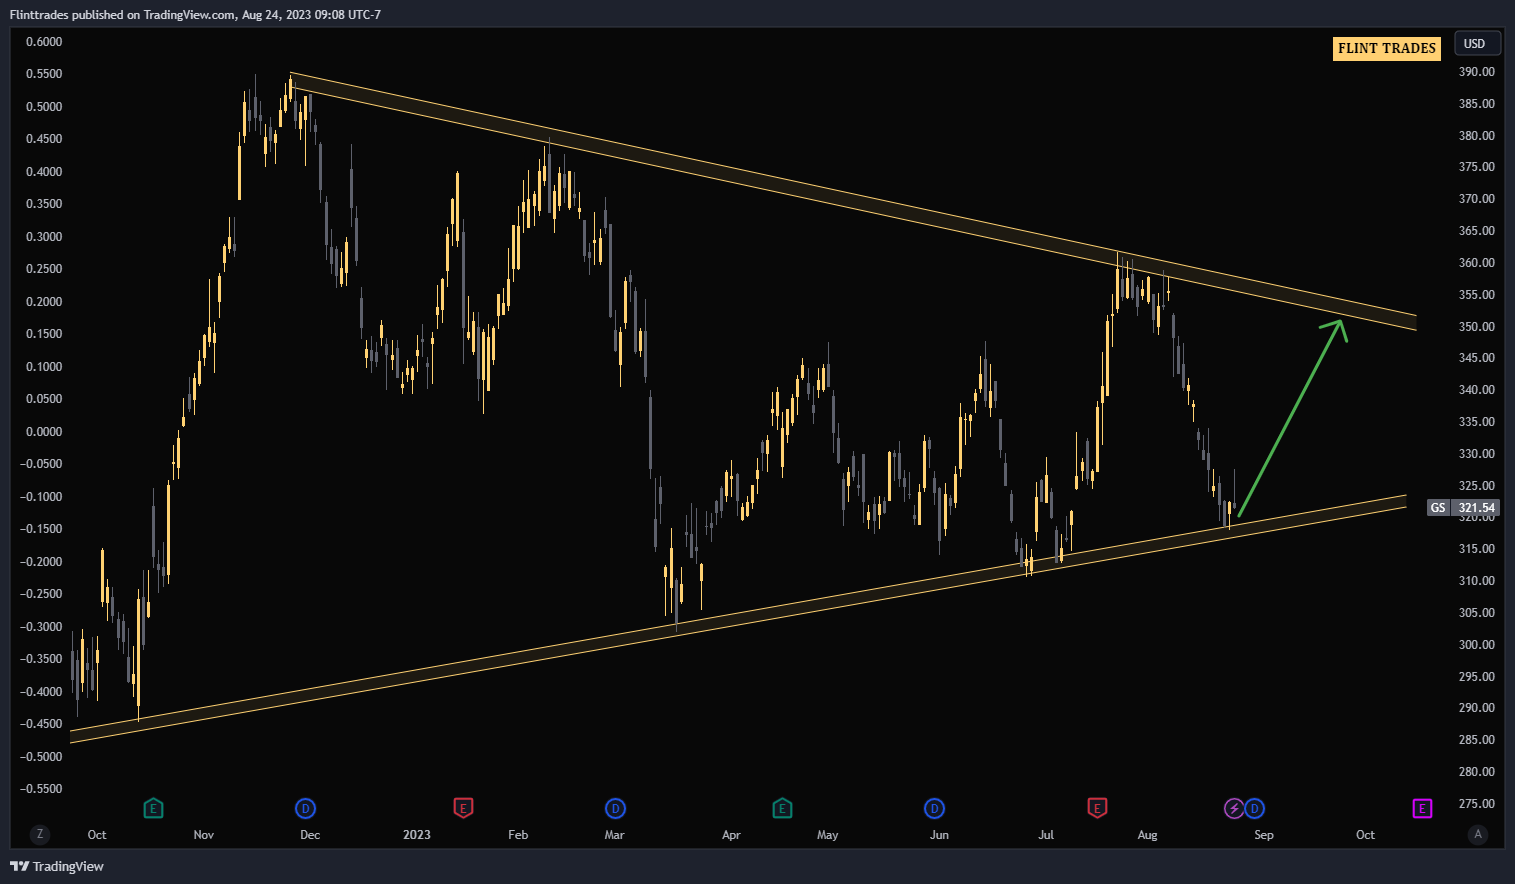Click the purple lightning event icon near September
Viewport: 1515px width, 884px height.
[1235, 808]
